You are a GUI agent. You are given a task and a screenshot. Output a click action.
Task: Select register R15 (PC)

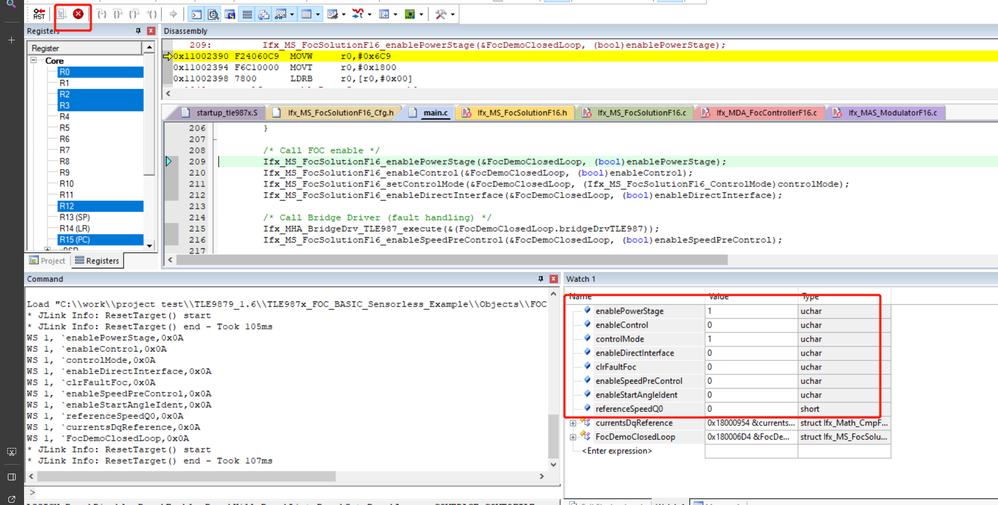(100, 239)
